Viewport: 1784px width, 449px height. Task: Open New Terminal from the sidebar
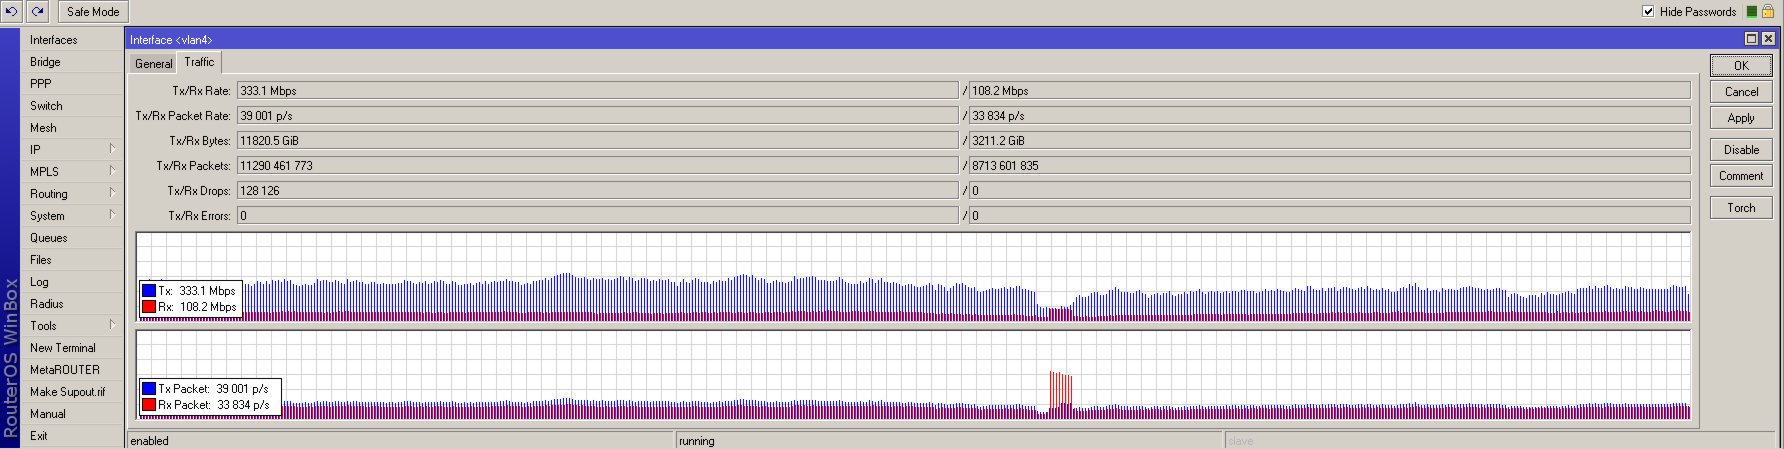tap(62, 348)
